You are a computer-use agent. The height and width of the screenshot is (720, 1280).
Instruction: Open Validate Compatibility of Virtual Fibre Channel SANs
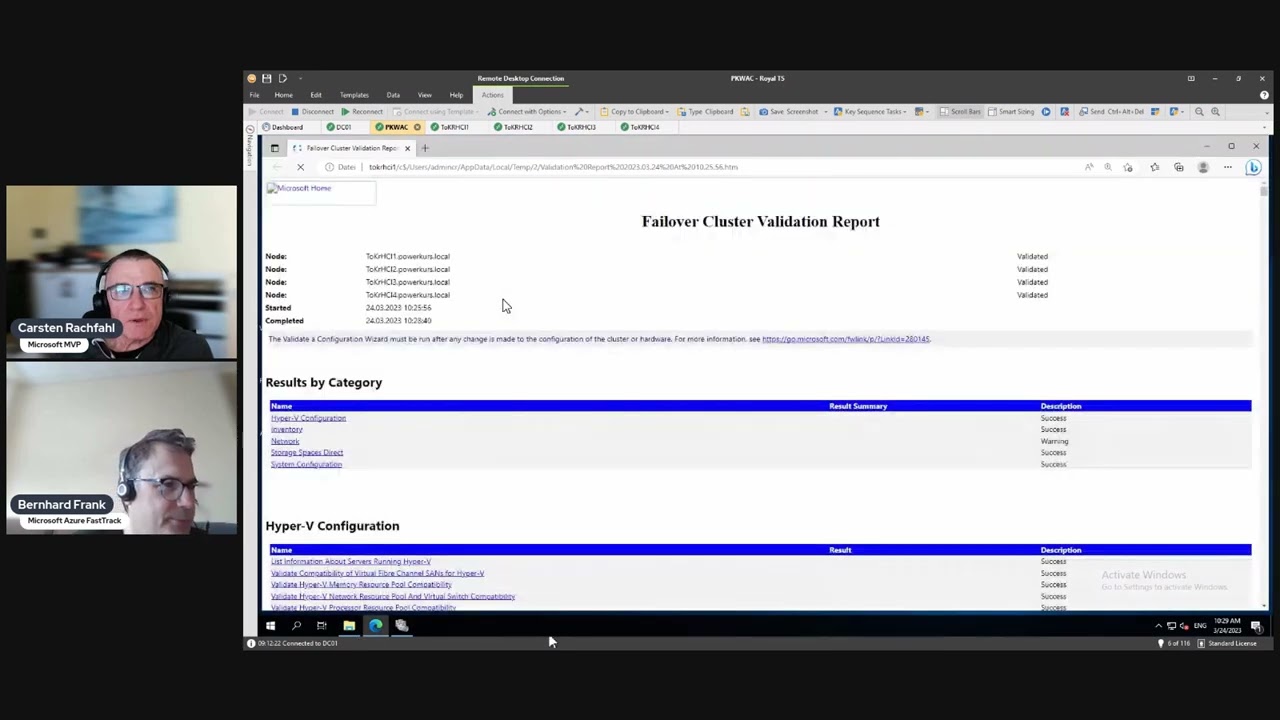(x=377, y=574)
